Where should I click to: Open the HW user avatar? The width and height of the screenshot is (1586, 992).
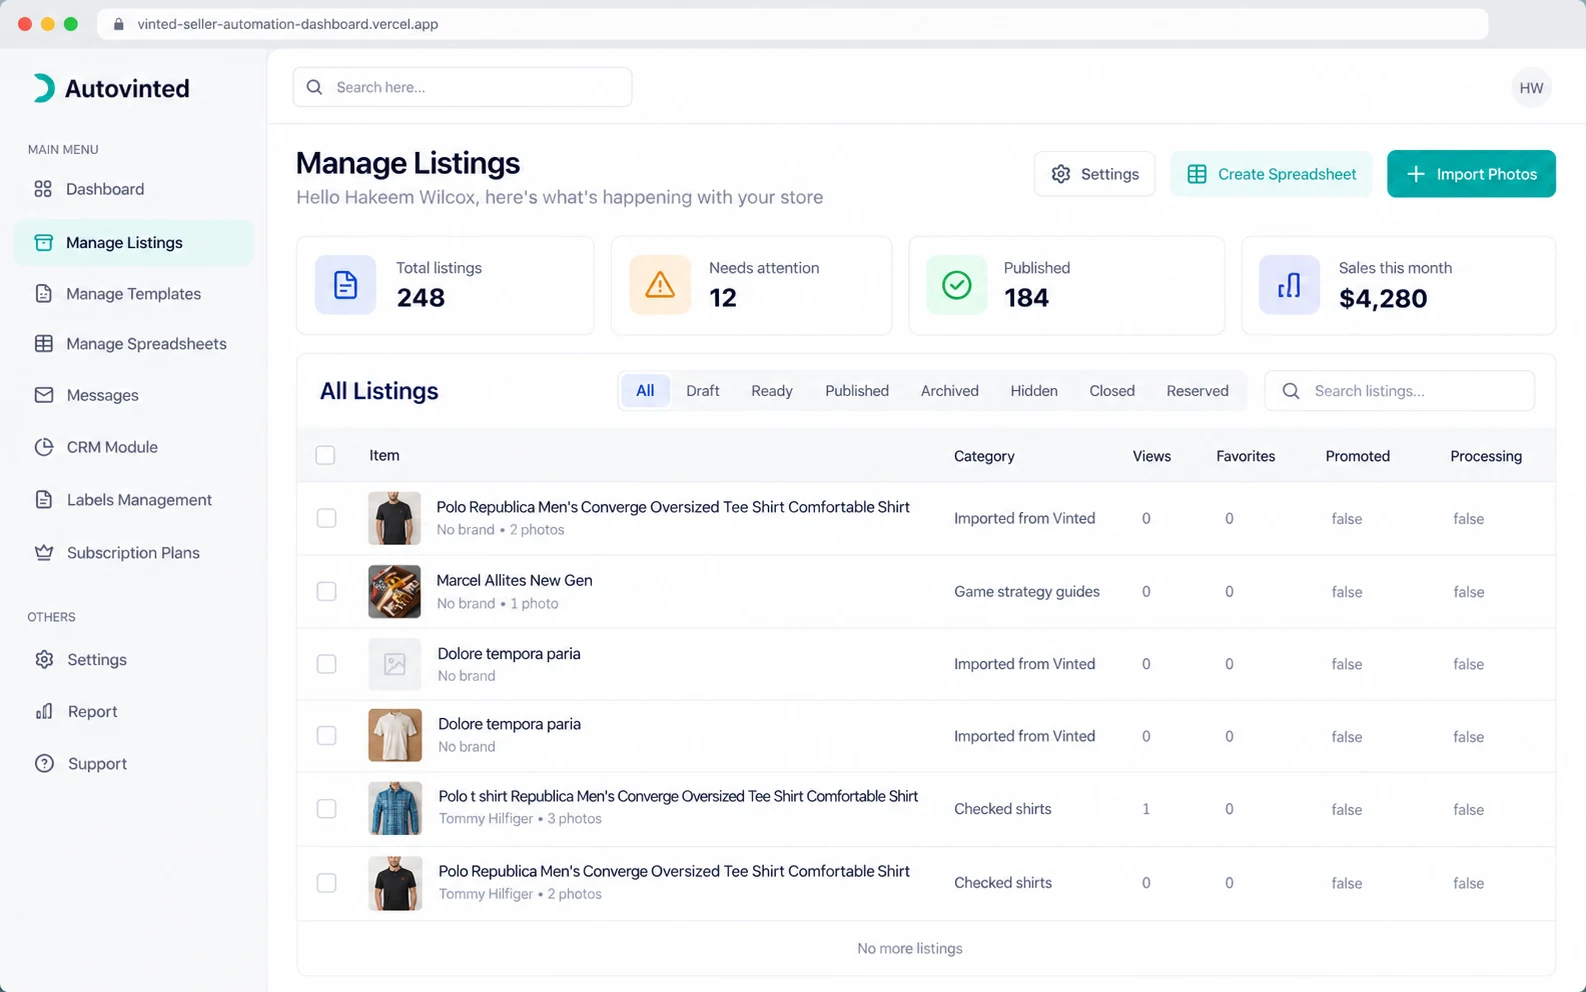(x=1531, y=88)
